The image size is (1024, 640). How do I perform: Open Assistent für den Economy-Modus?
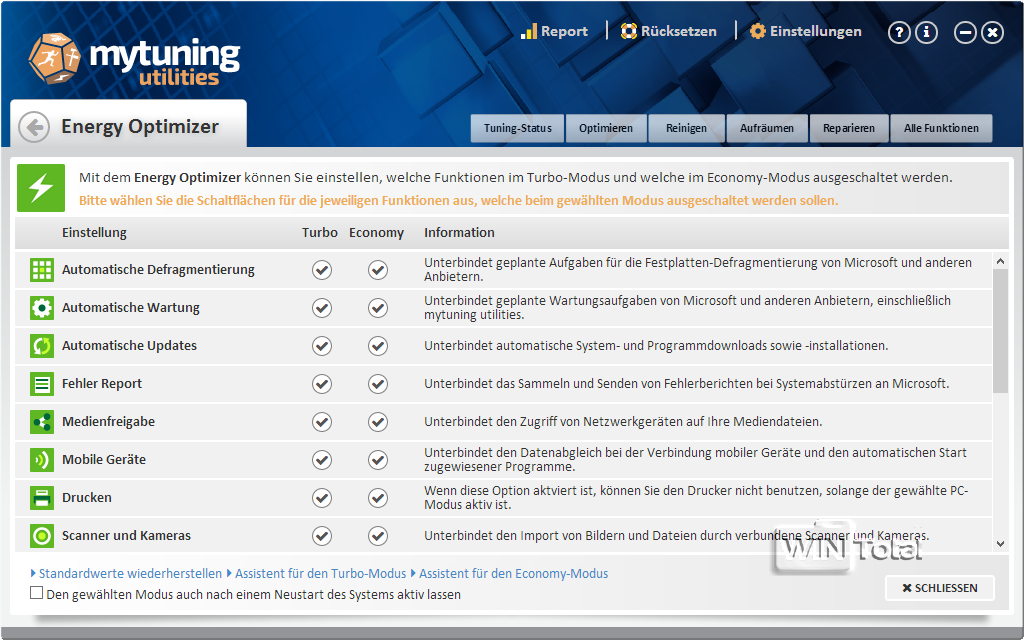(513, 573)
